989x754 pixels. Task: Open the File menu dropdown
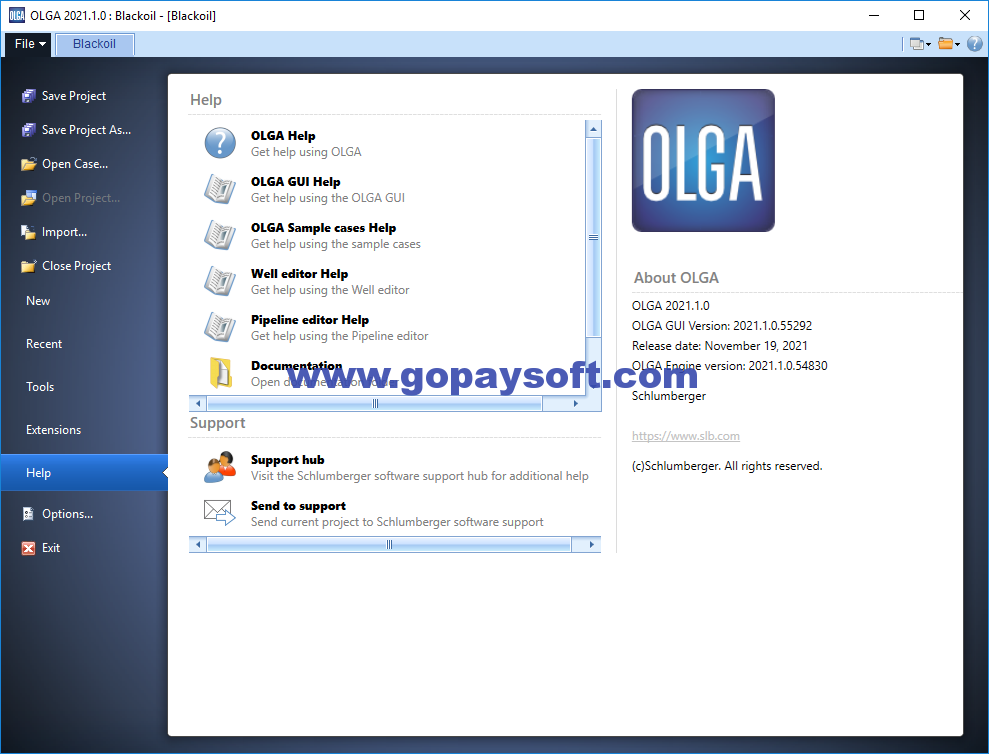coord(29,44)
